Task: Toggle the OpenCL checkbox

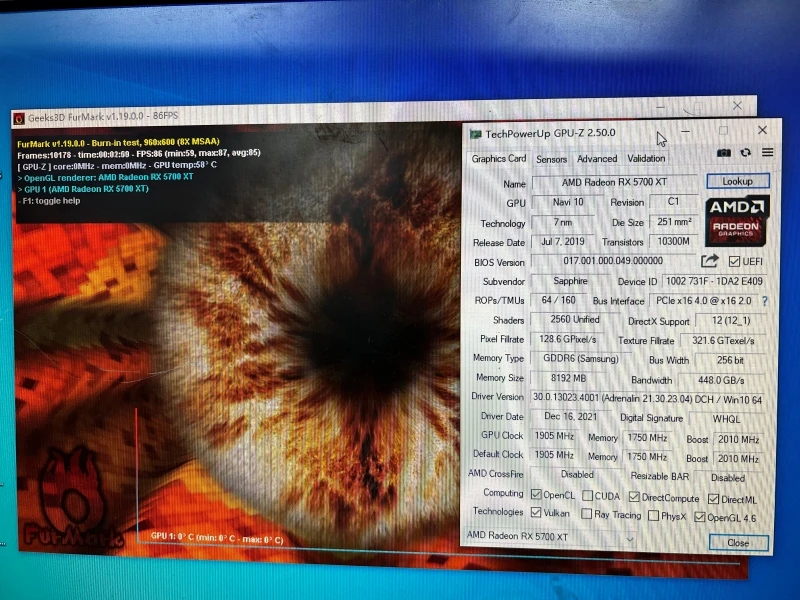Action: [536, 494]
